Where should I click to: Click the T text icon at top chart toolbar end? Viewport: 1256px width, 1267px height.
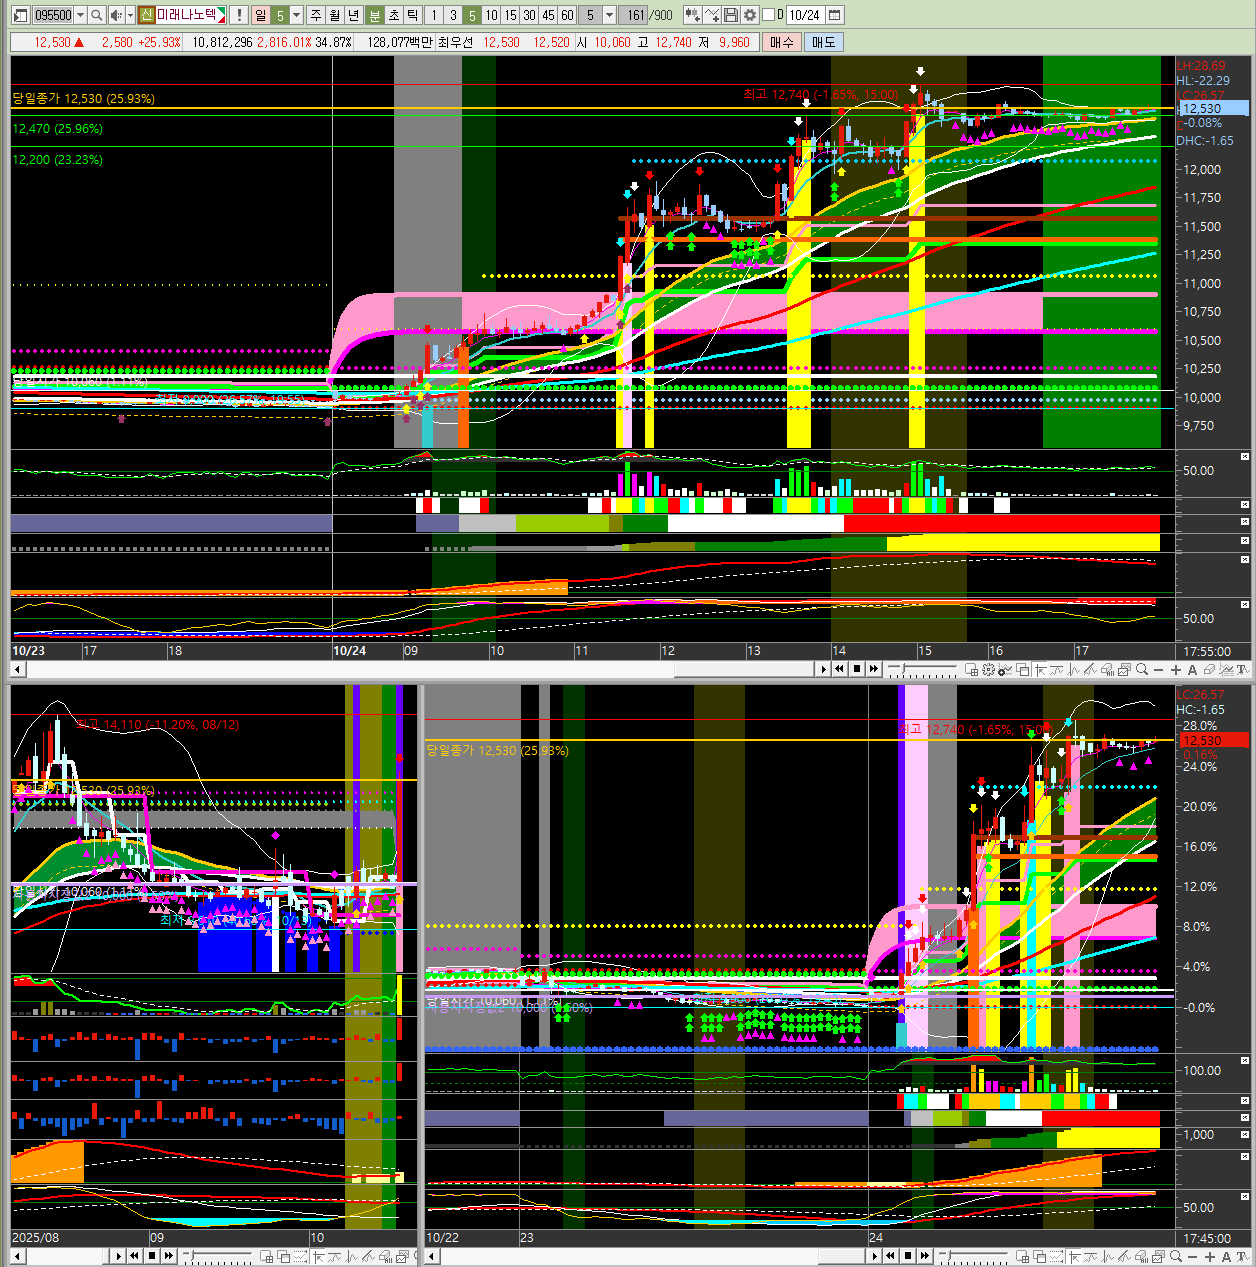pyautogui.click(x=1243, y=670)
